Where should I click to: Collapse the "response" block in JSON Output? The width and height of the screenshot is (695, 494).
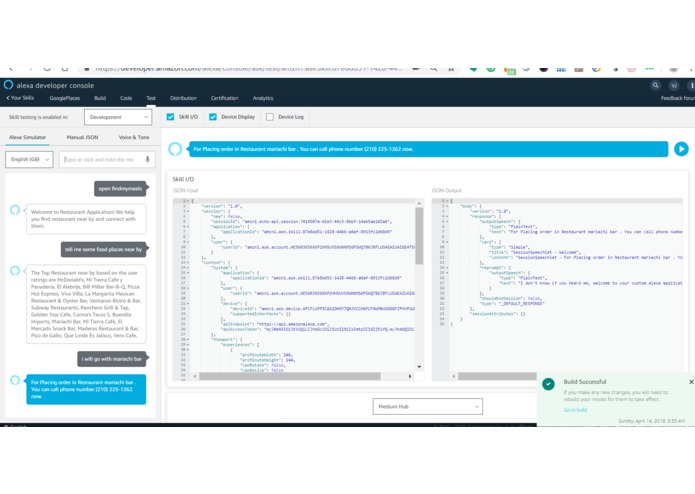(x=447, y=216)
